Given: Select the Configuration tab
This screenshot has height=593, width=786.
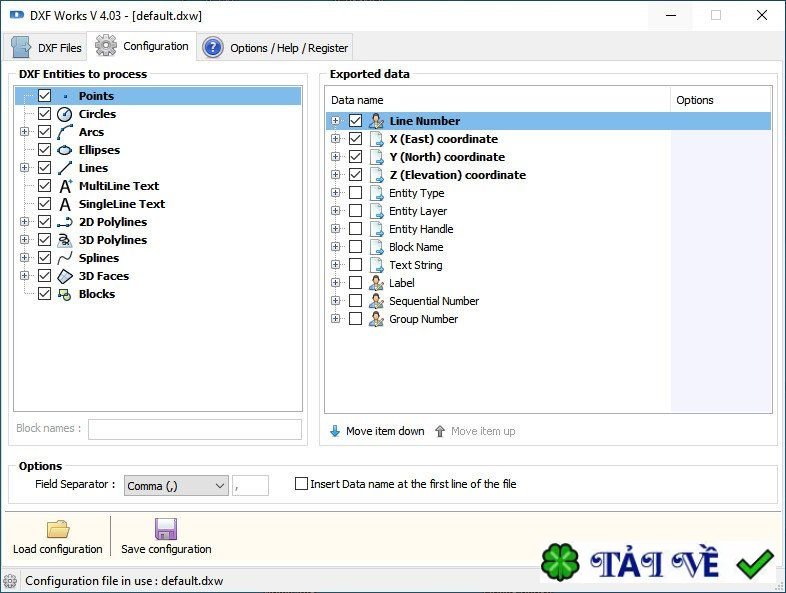Looking at the screenshot, I should [142, 46].
